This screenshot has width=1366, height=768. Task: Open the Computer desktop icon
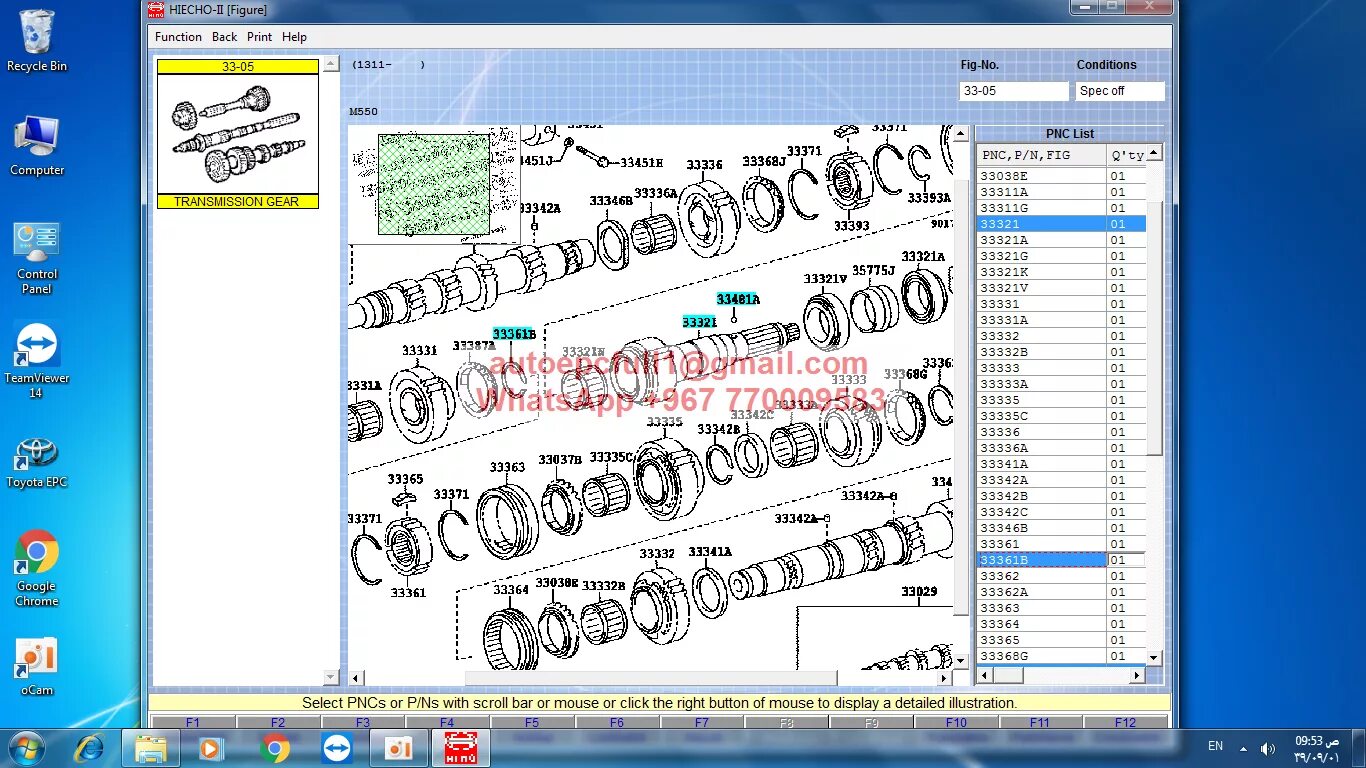click(x=37, y=146)
